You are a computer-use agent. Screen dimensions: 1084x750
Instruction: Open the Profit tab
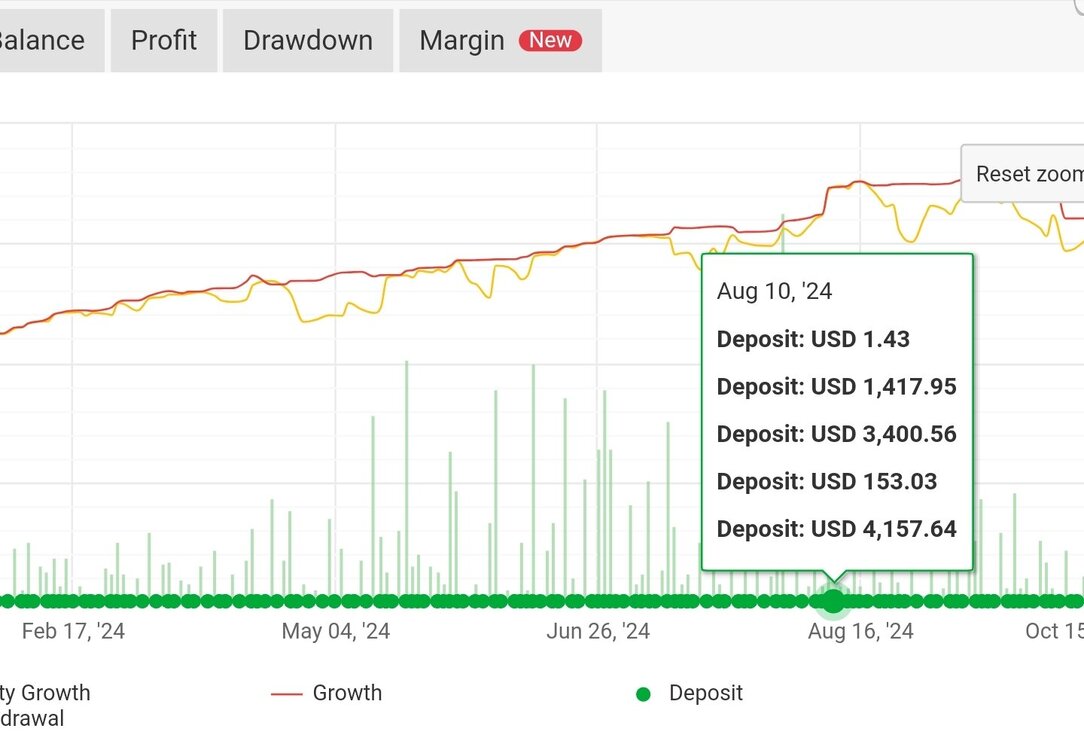[x=164, y=41]
